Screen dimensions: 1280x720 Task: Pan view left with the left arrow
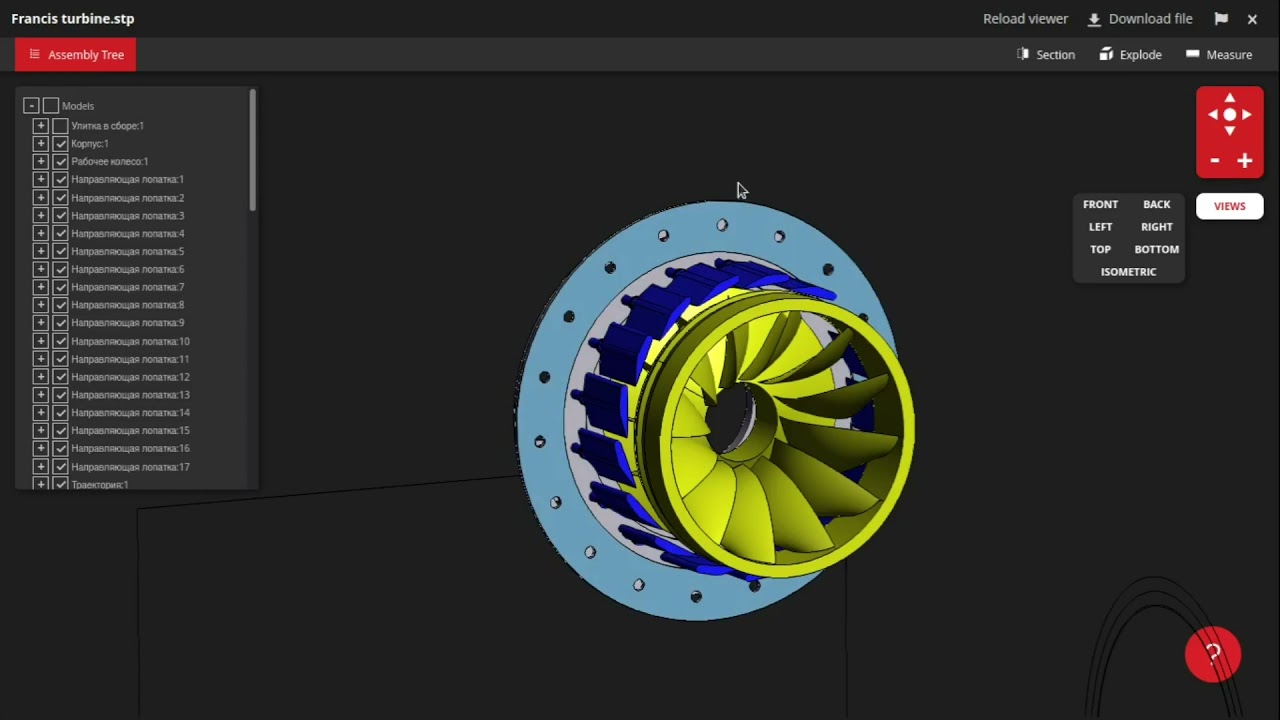coord(1213,115)
